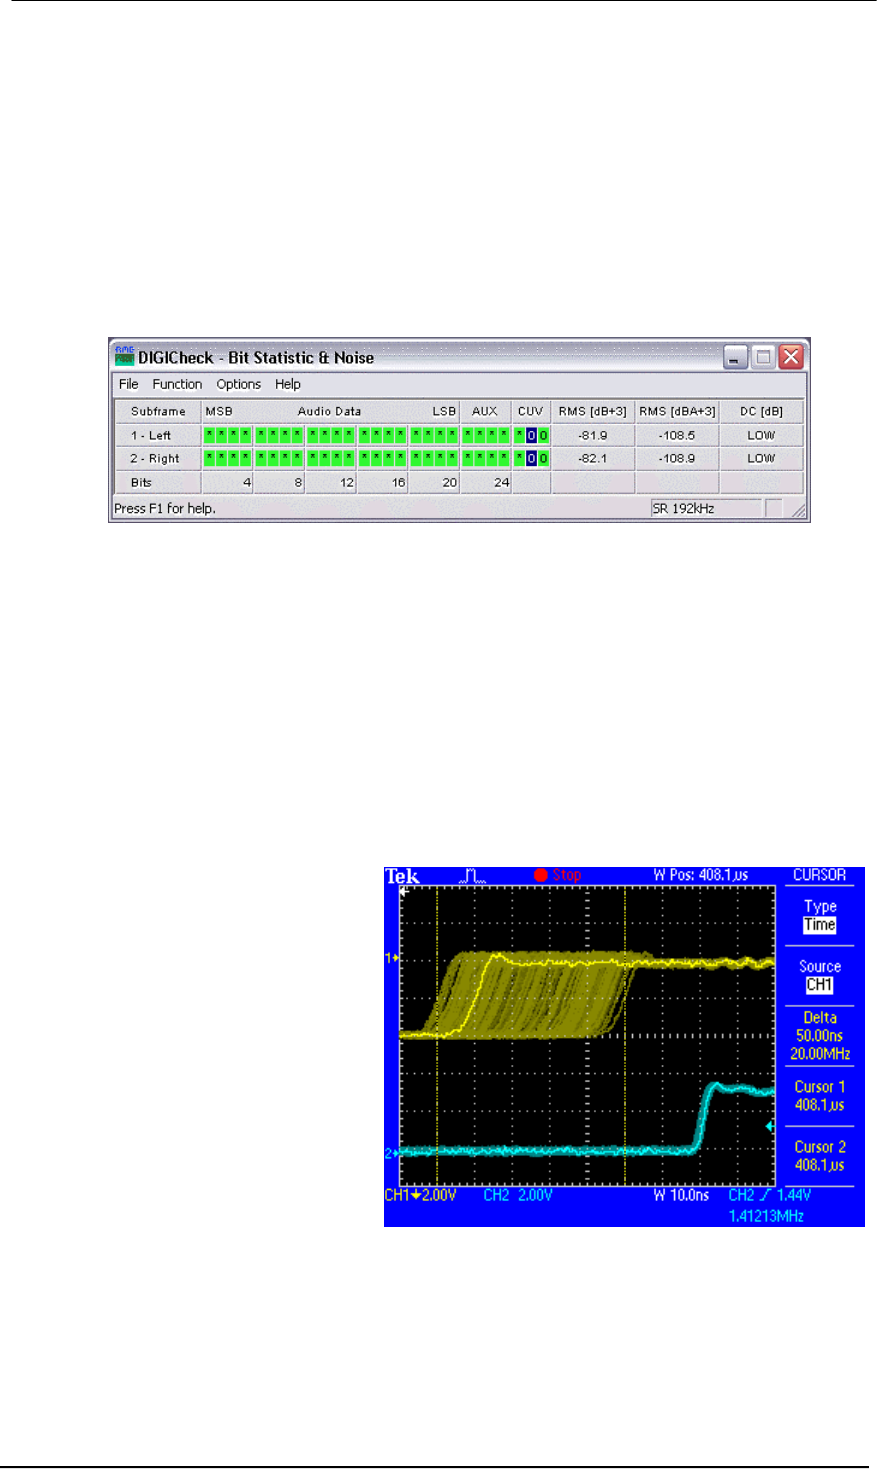
Task: Close the DIGICheck window
Action: 790,357
